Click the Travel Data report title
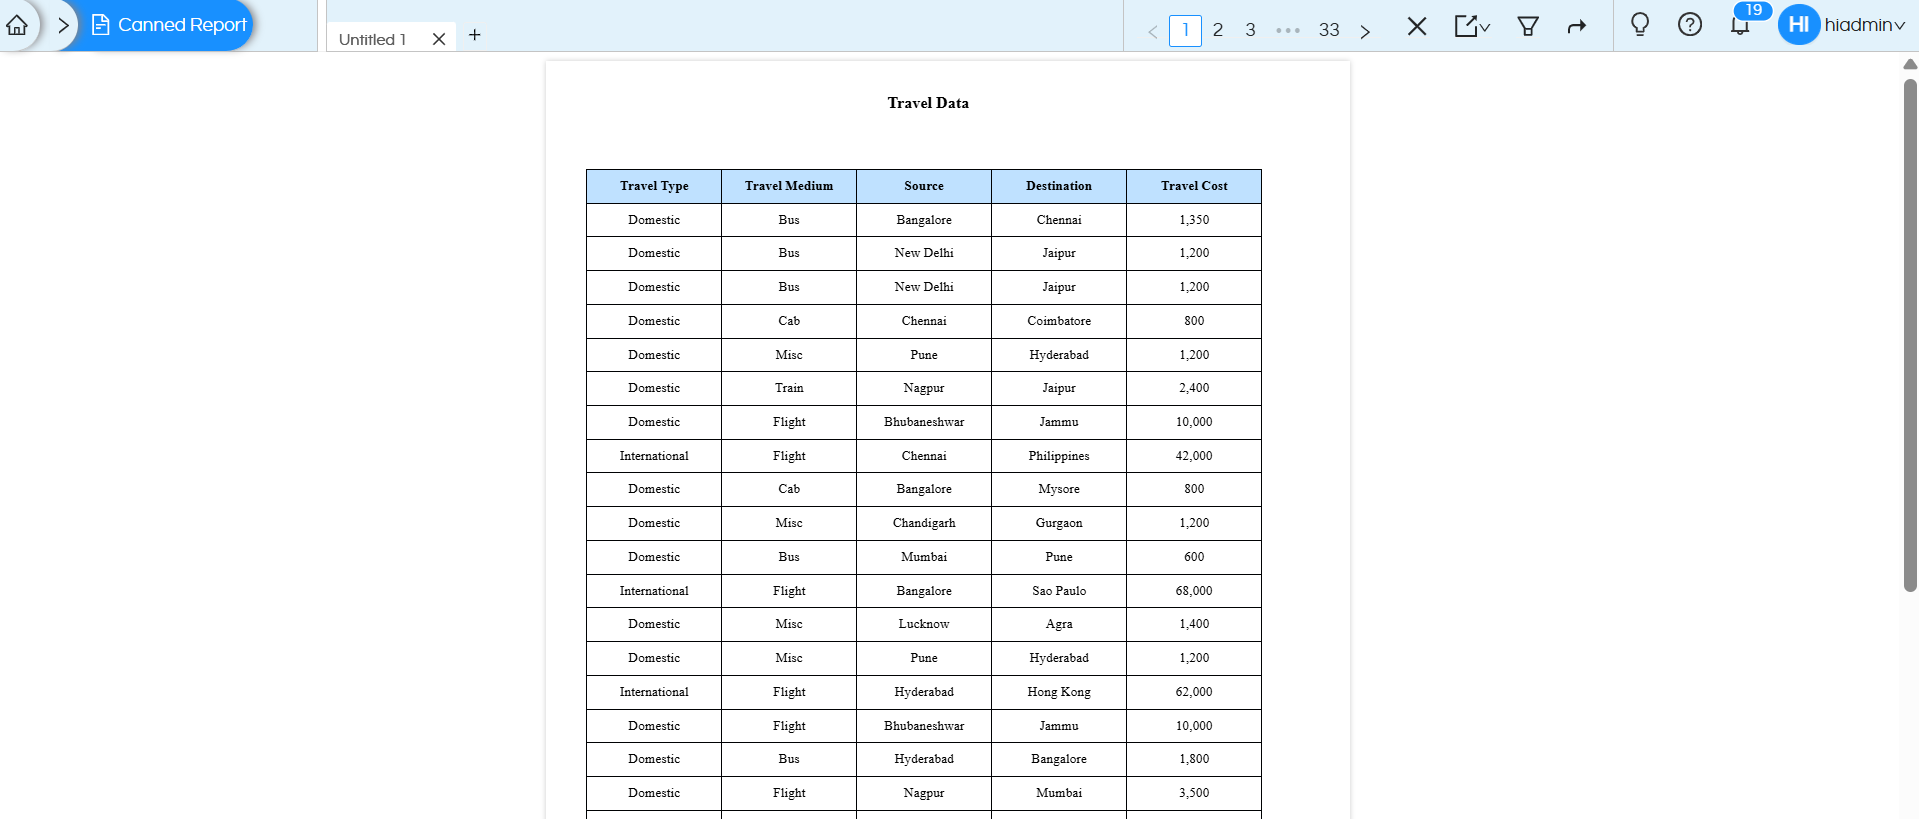 point(928,103)
